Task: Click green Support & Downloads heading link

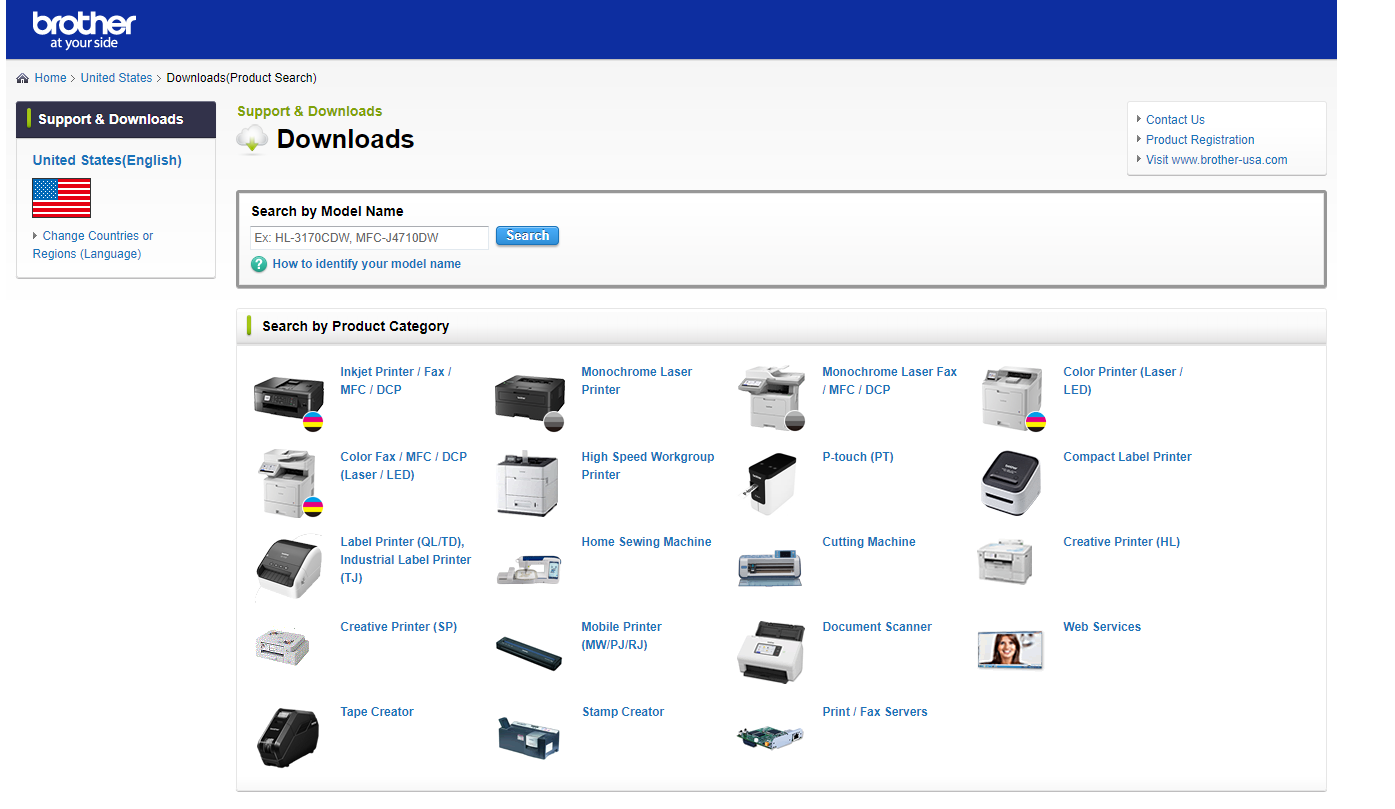Action: point(310,111)
